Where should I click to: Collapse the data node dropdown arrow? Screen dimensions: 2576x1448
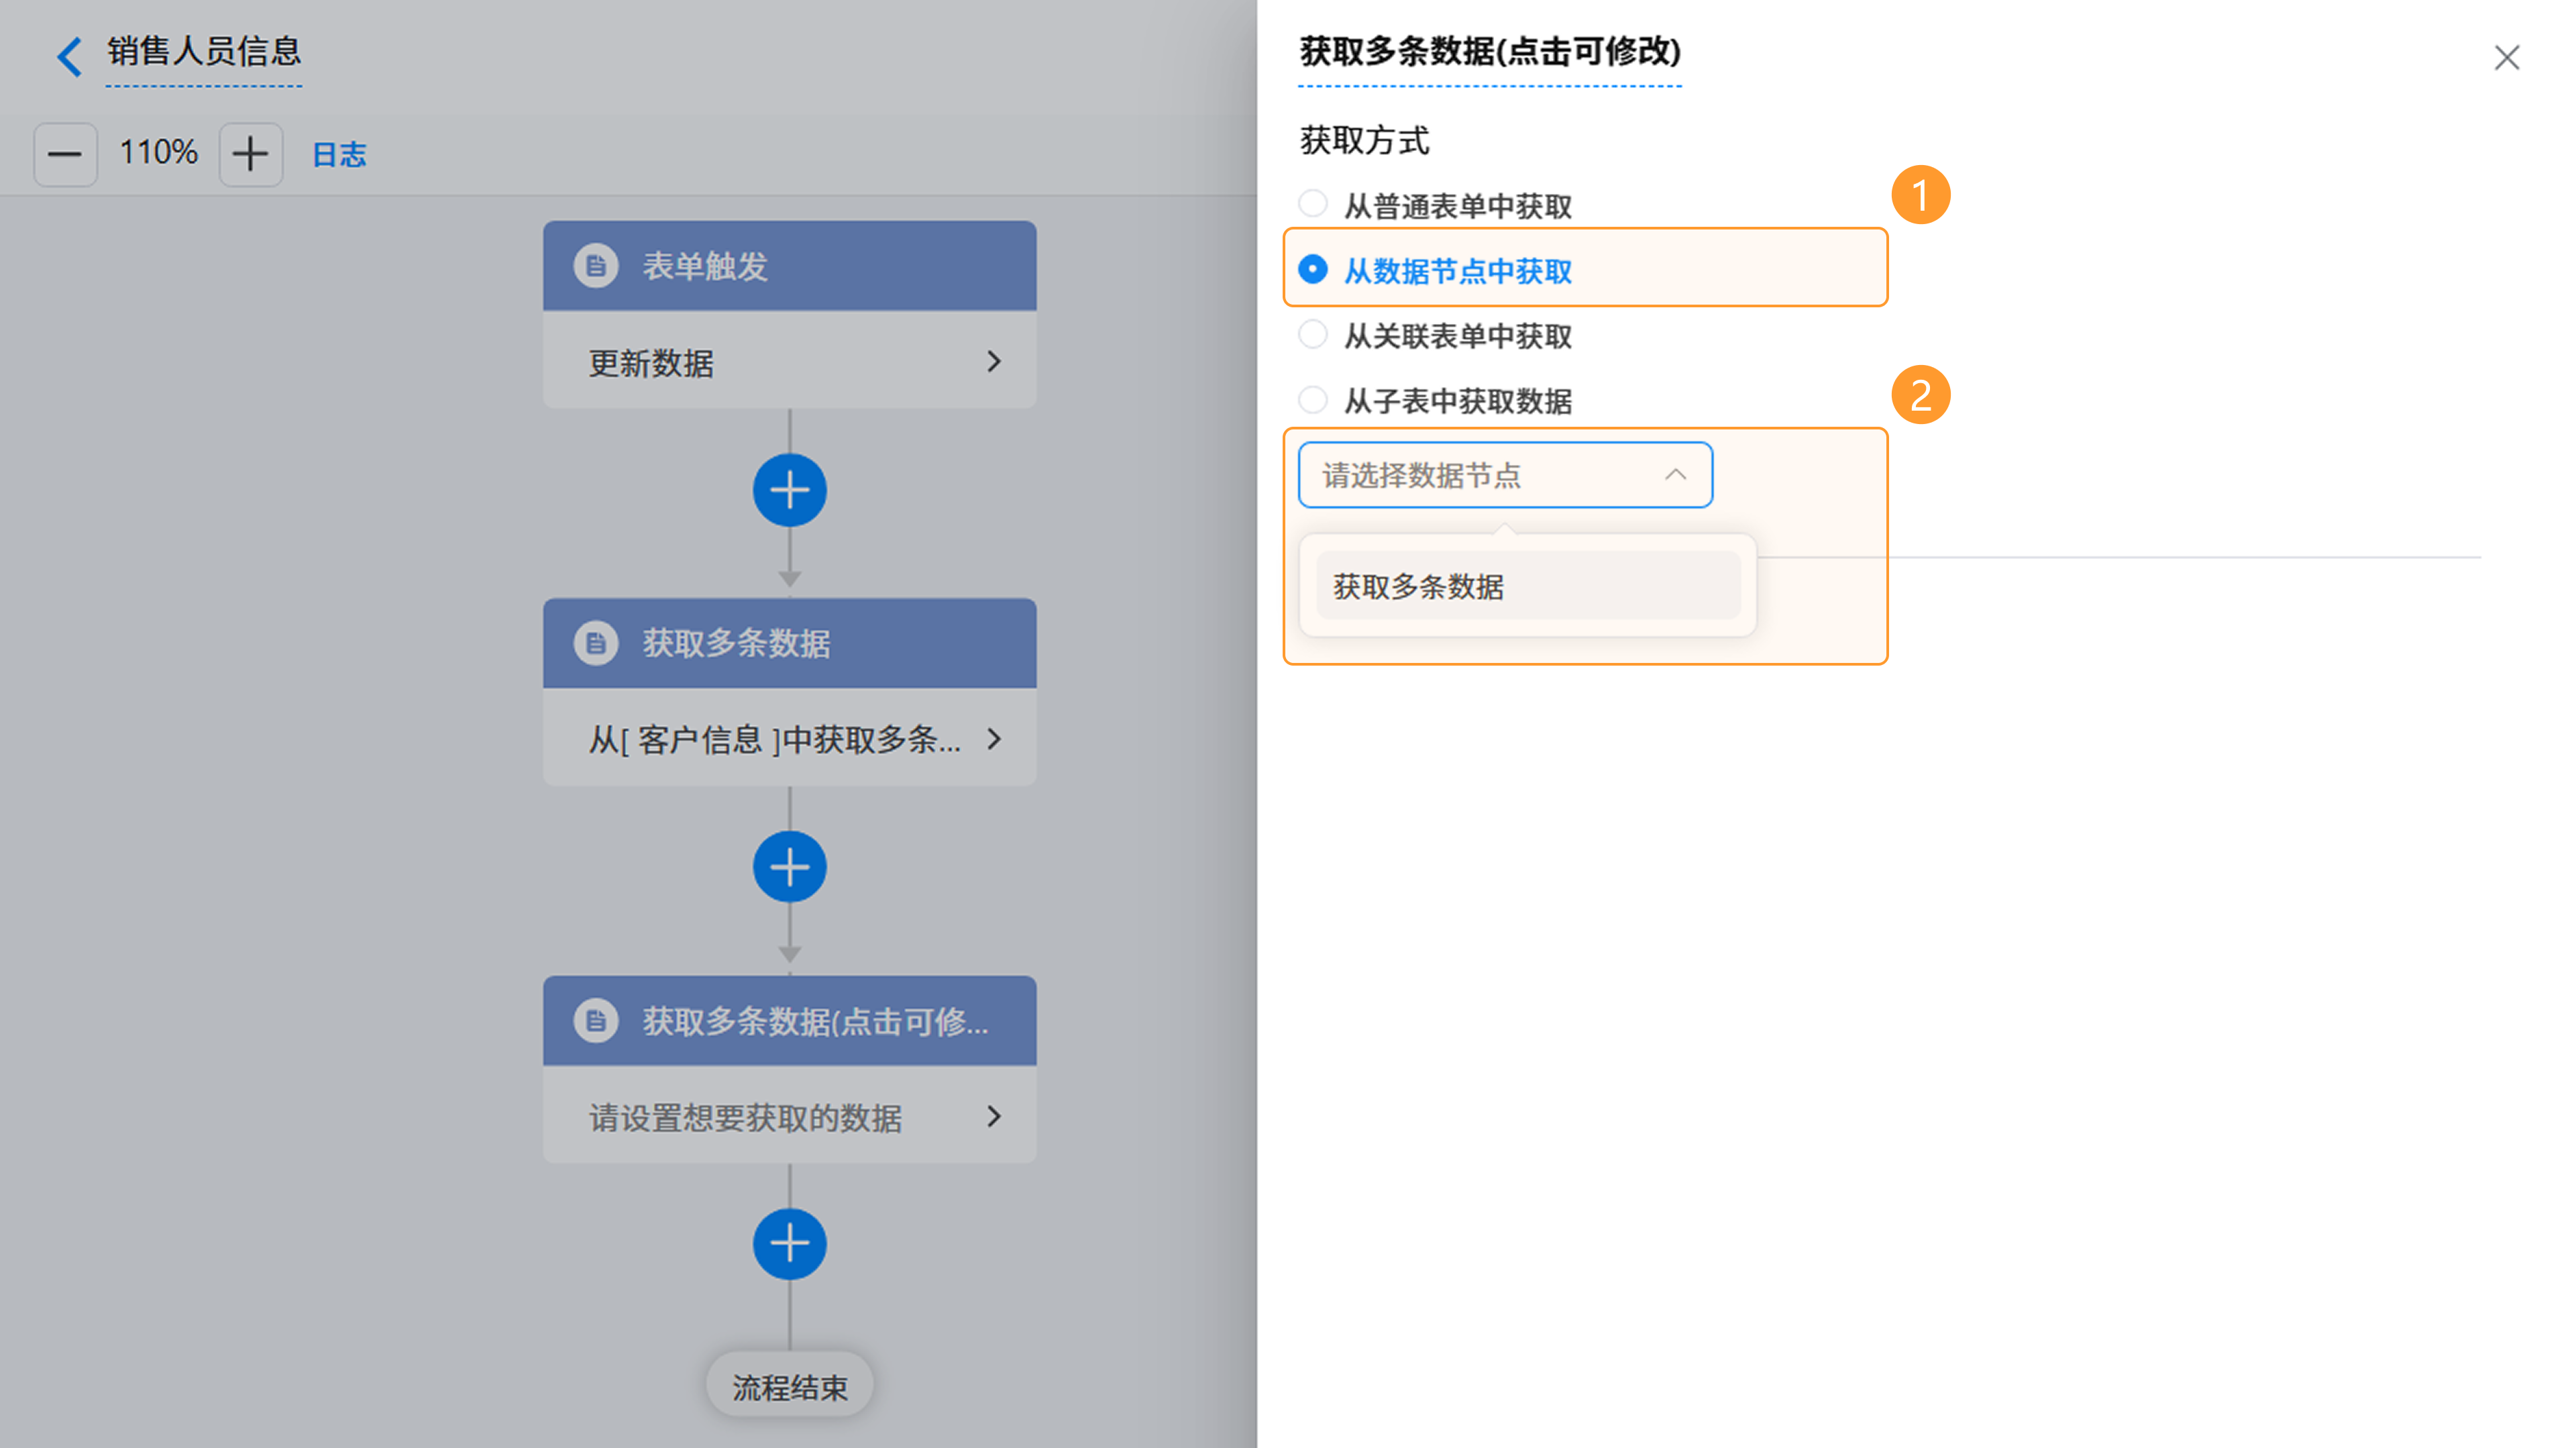pyautogui.click(x=1676, y=475)
